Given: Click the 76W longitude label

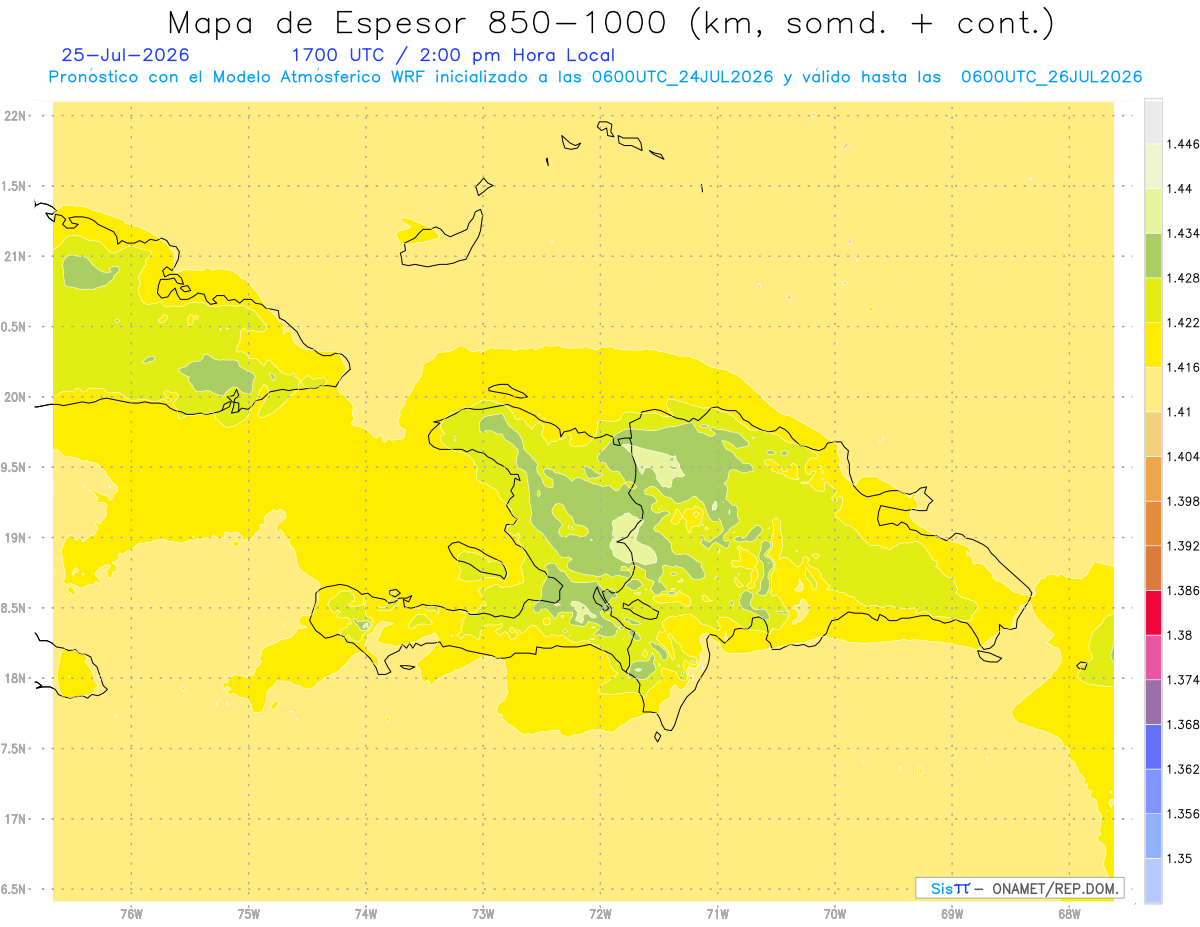Looking at the screenshot, I should point(131,913).
